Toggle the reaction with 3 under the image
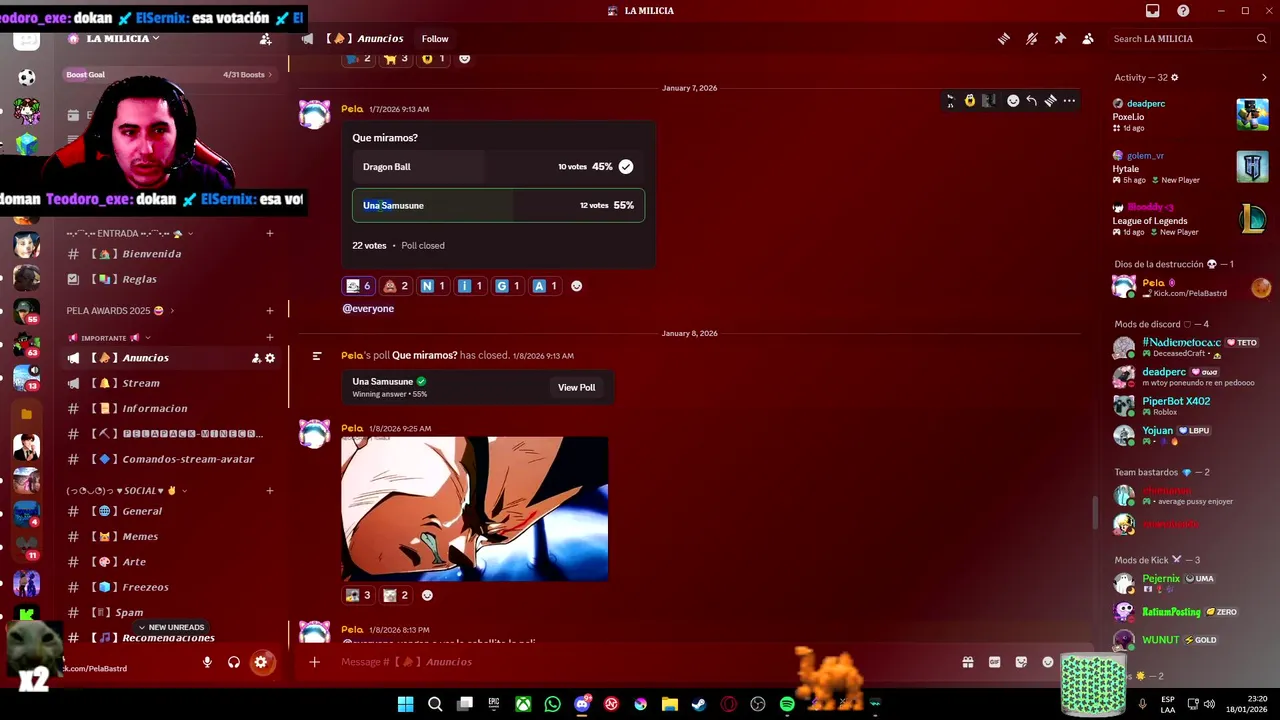1280x720 pixels. coord(358,595)
